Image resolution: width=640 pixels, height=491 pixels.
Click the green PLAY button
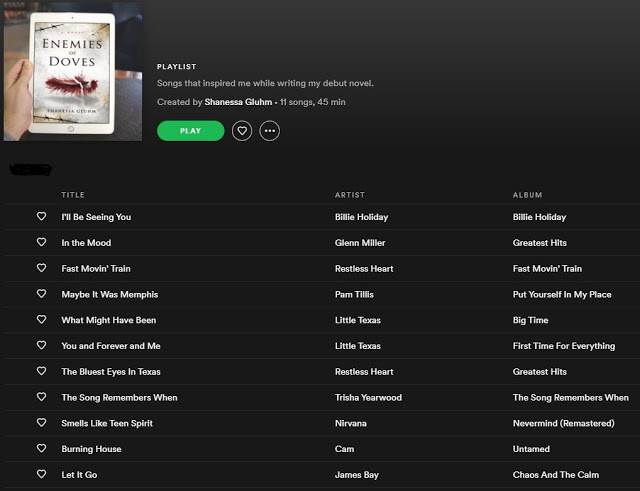click(190, 131)
